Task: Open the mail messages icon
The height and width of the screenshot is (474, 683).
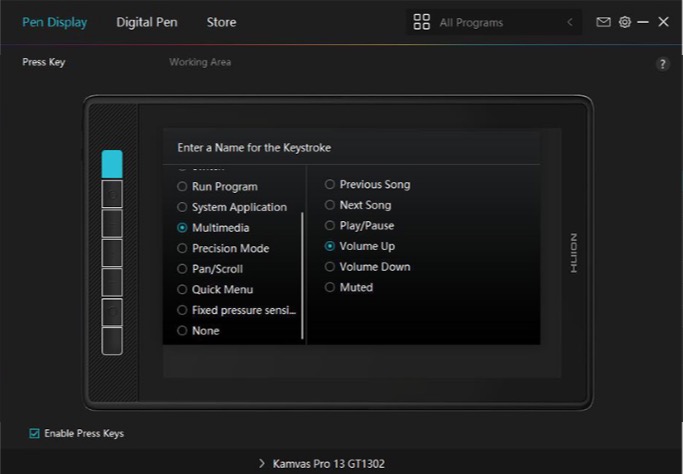Action: coord(603,22)
